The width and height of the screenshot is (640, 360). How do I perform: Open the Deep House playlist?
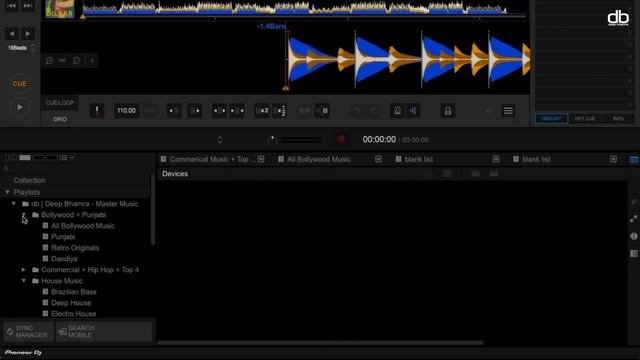[71, 303]
